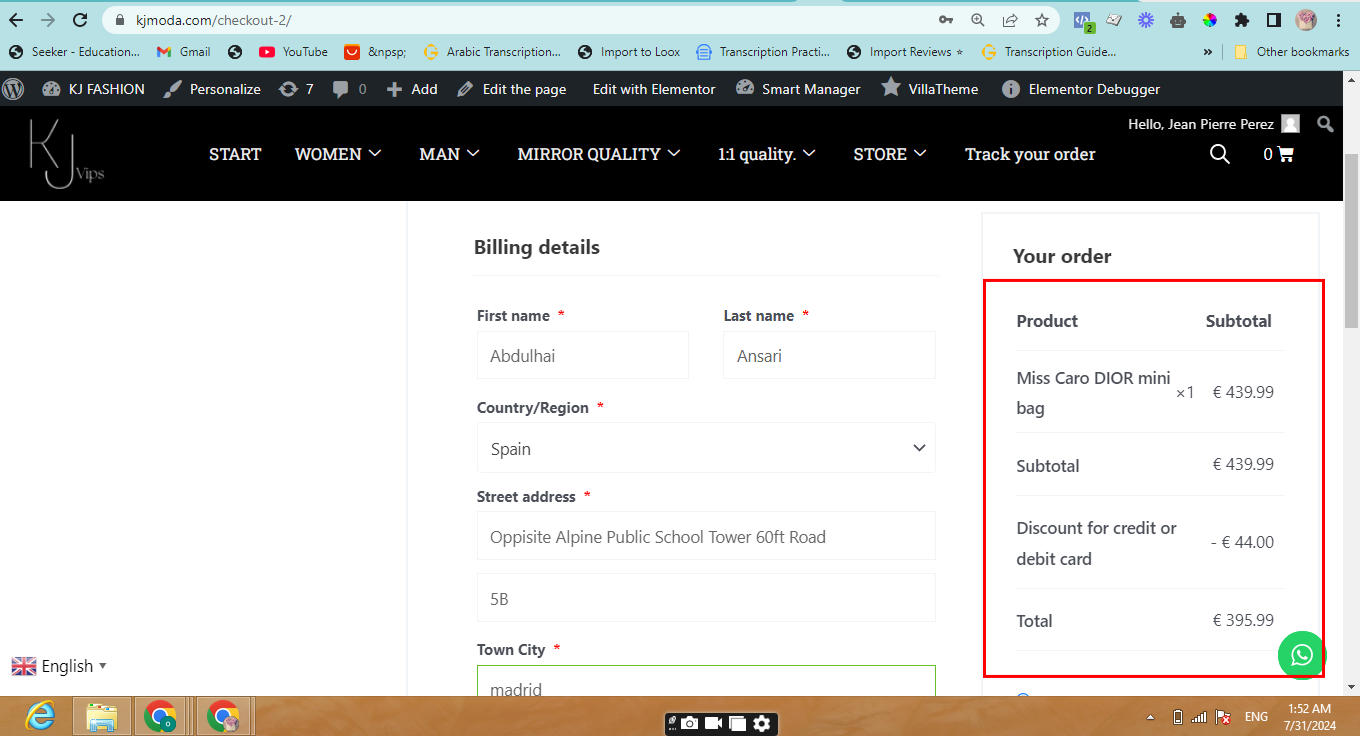Click the discount value - € 44.00
Image resolution: width=1360 pixels, height=736 pixels.
(x=1242, y=542)
